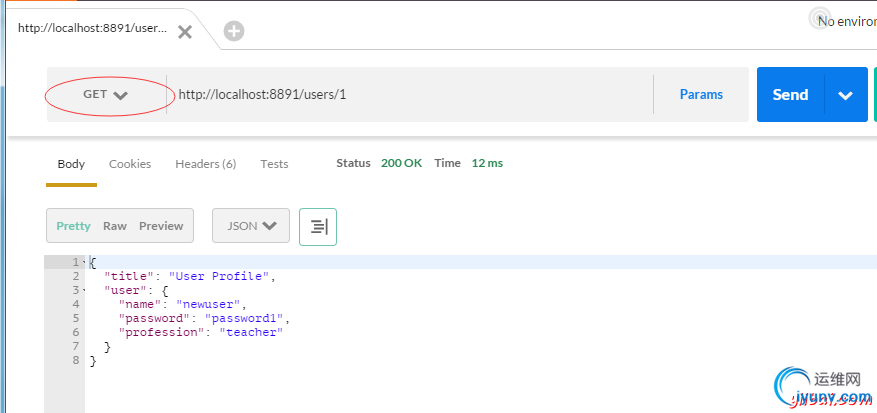The width and height of the screenshot is (877, 413).
Task: Open the GET method dropdown
Action: 105,95
